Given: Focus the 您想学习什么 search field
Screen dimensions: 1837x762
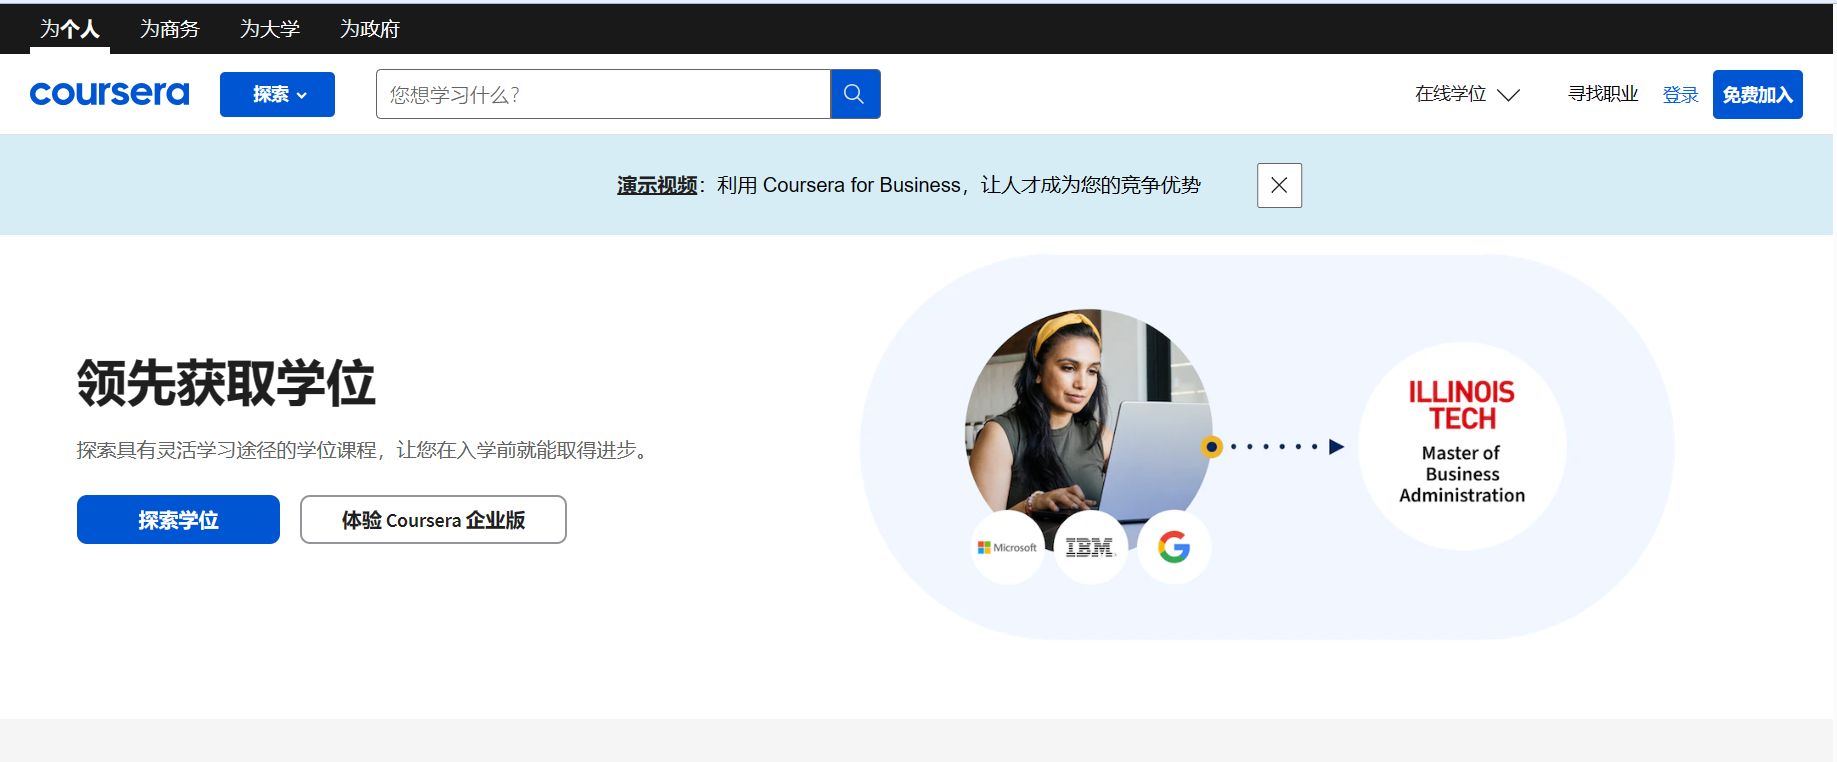Looking at the screenshot, I should pyautogui.click(x=603, y=94).
